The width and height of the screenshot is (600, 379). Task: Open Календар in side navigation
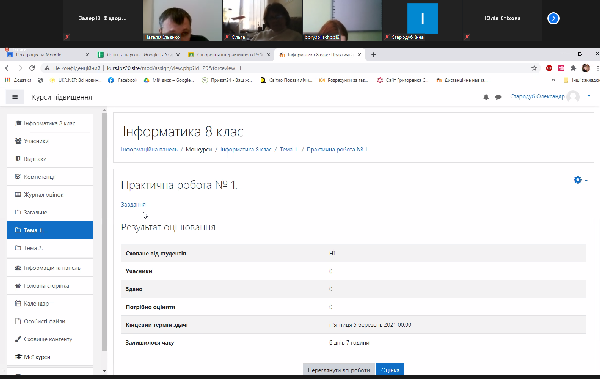[50, 304]
